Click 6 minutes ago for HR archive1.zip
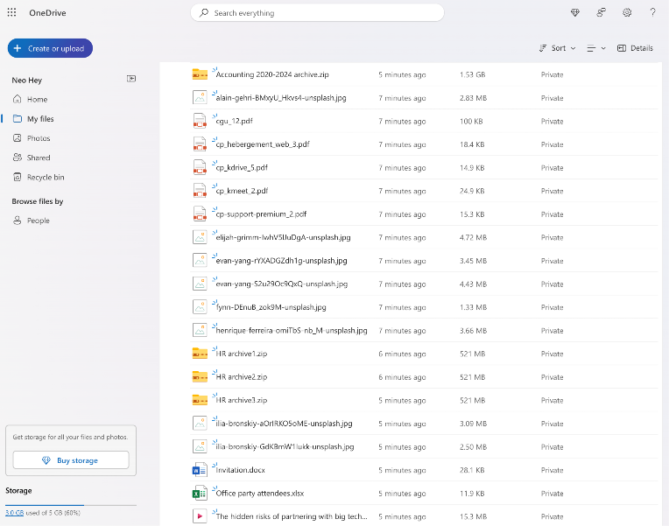 (402, 354)
